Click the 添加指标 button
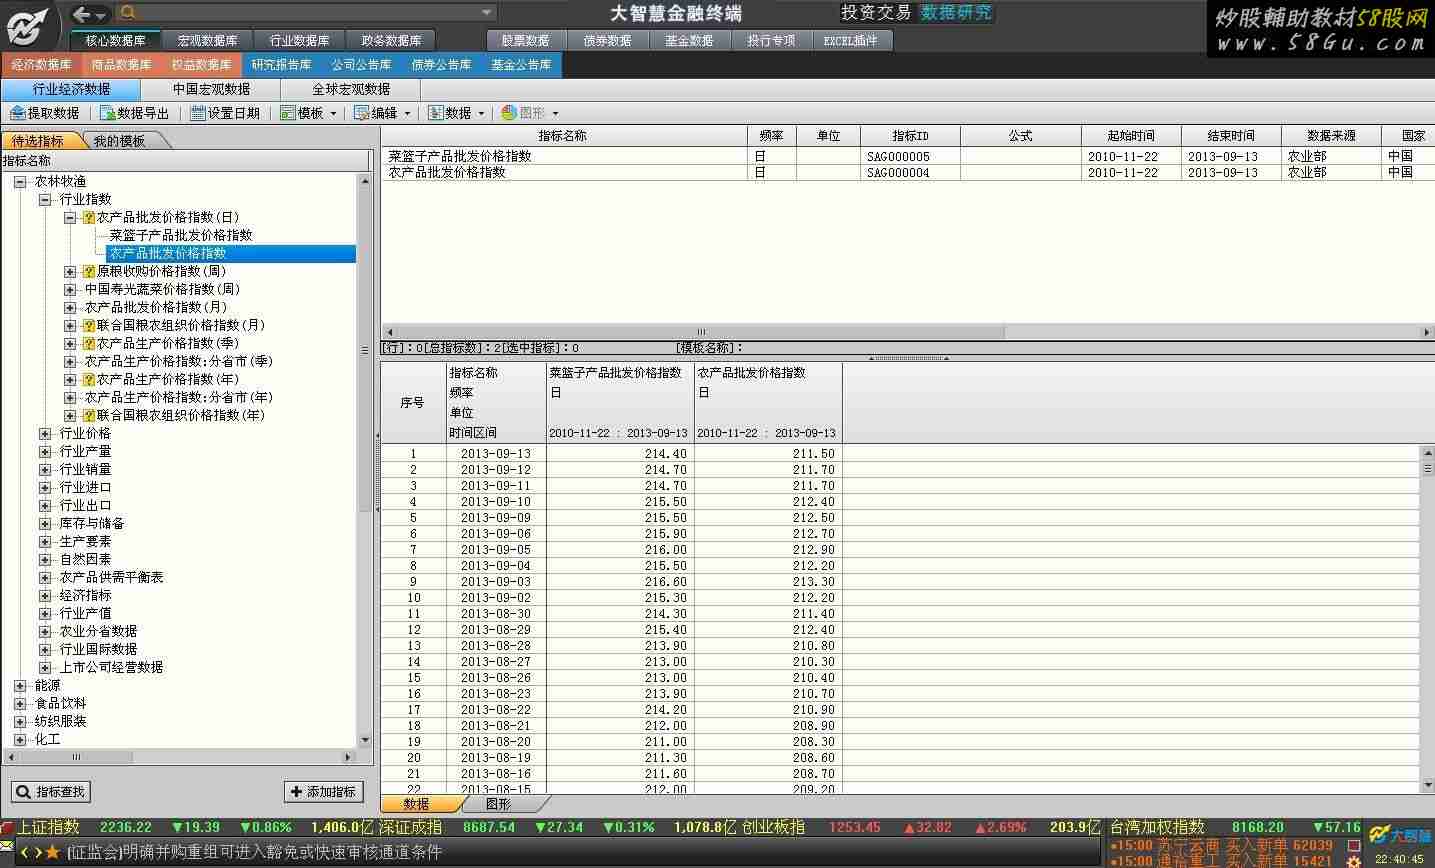Screen dimensions: 1435x868 pyautogui.click(x=323, y=792)
